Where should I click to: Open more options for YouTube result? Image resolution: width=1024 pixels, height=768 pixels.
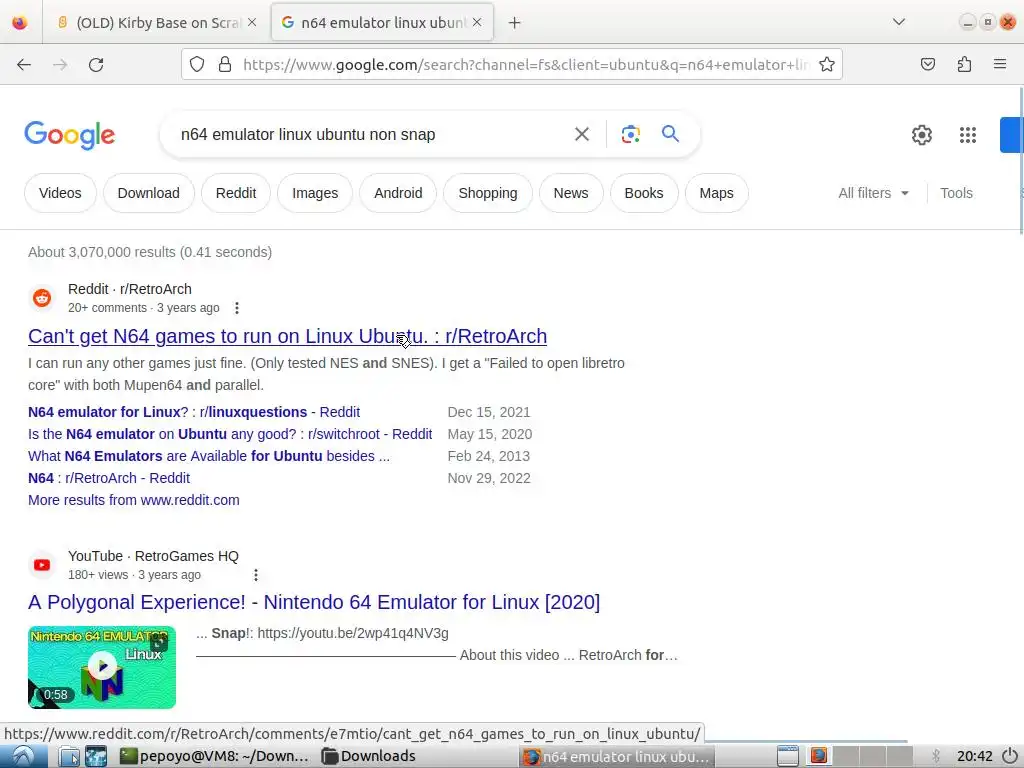tap(256, 575)
